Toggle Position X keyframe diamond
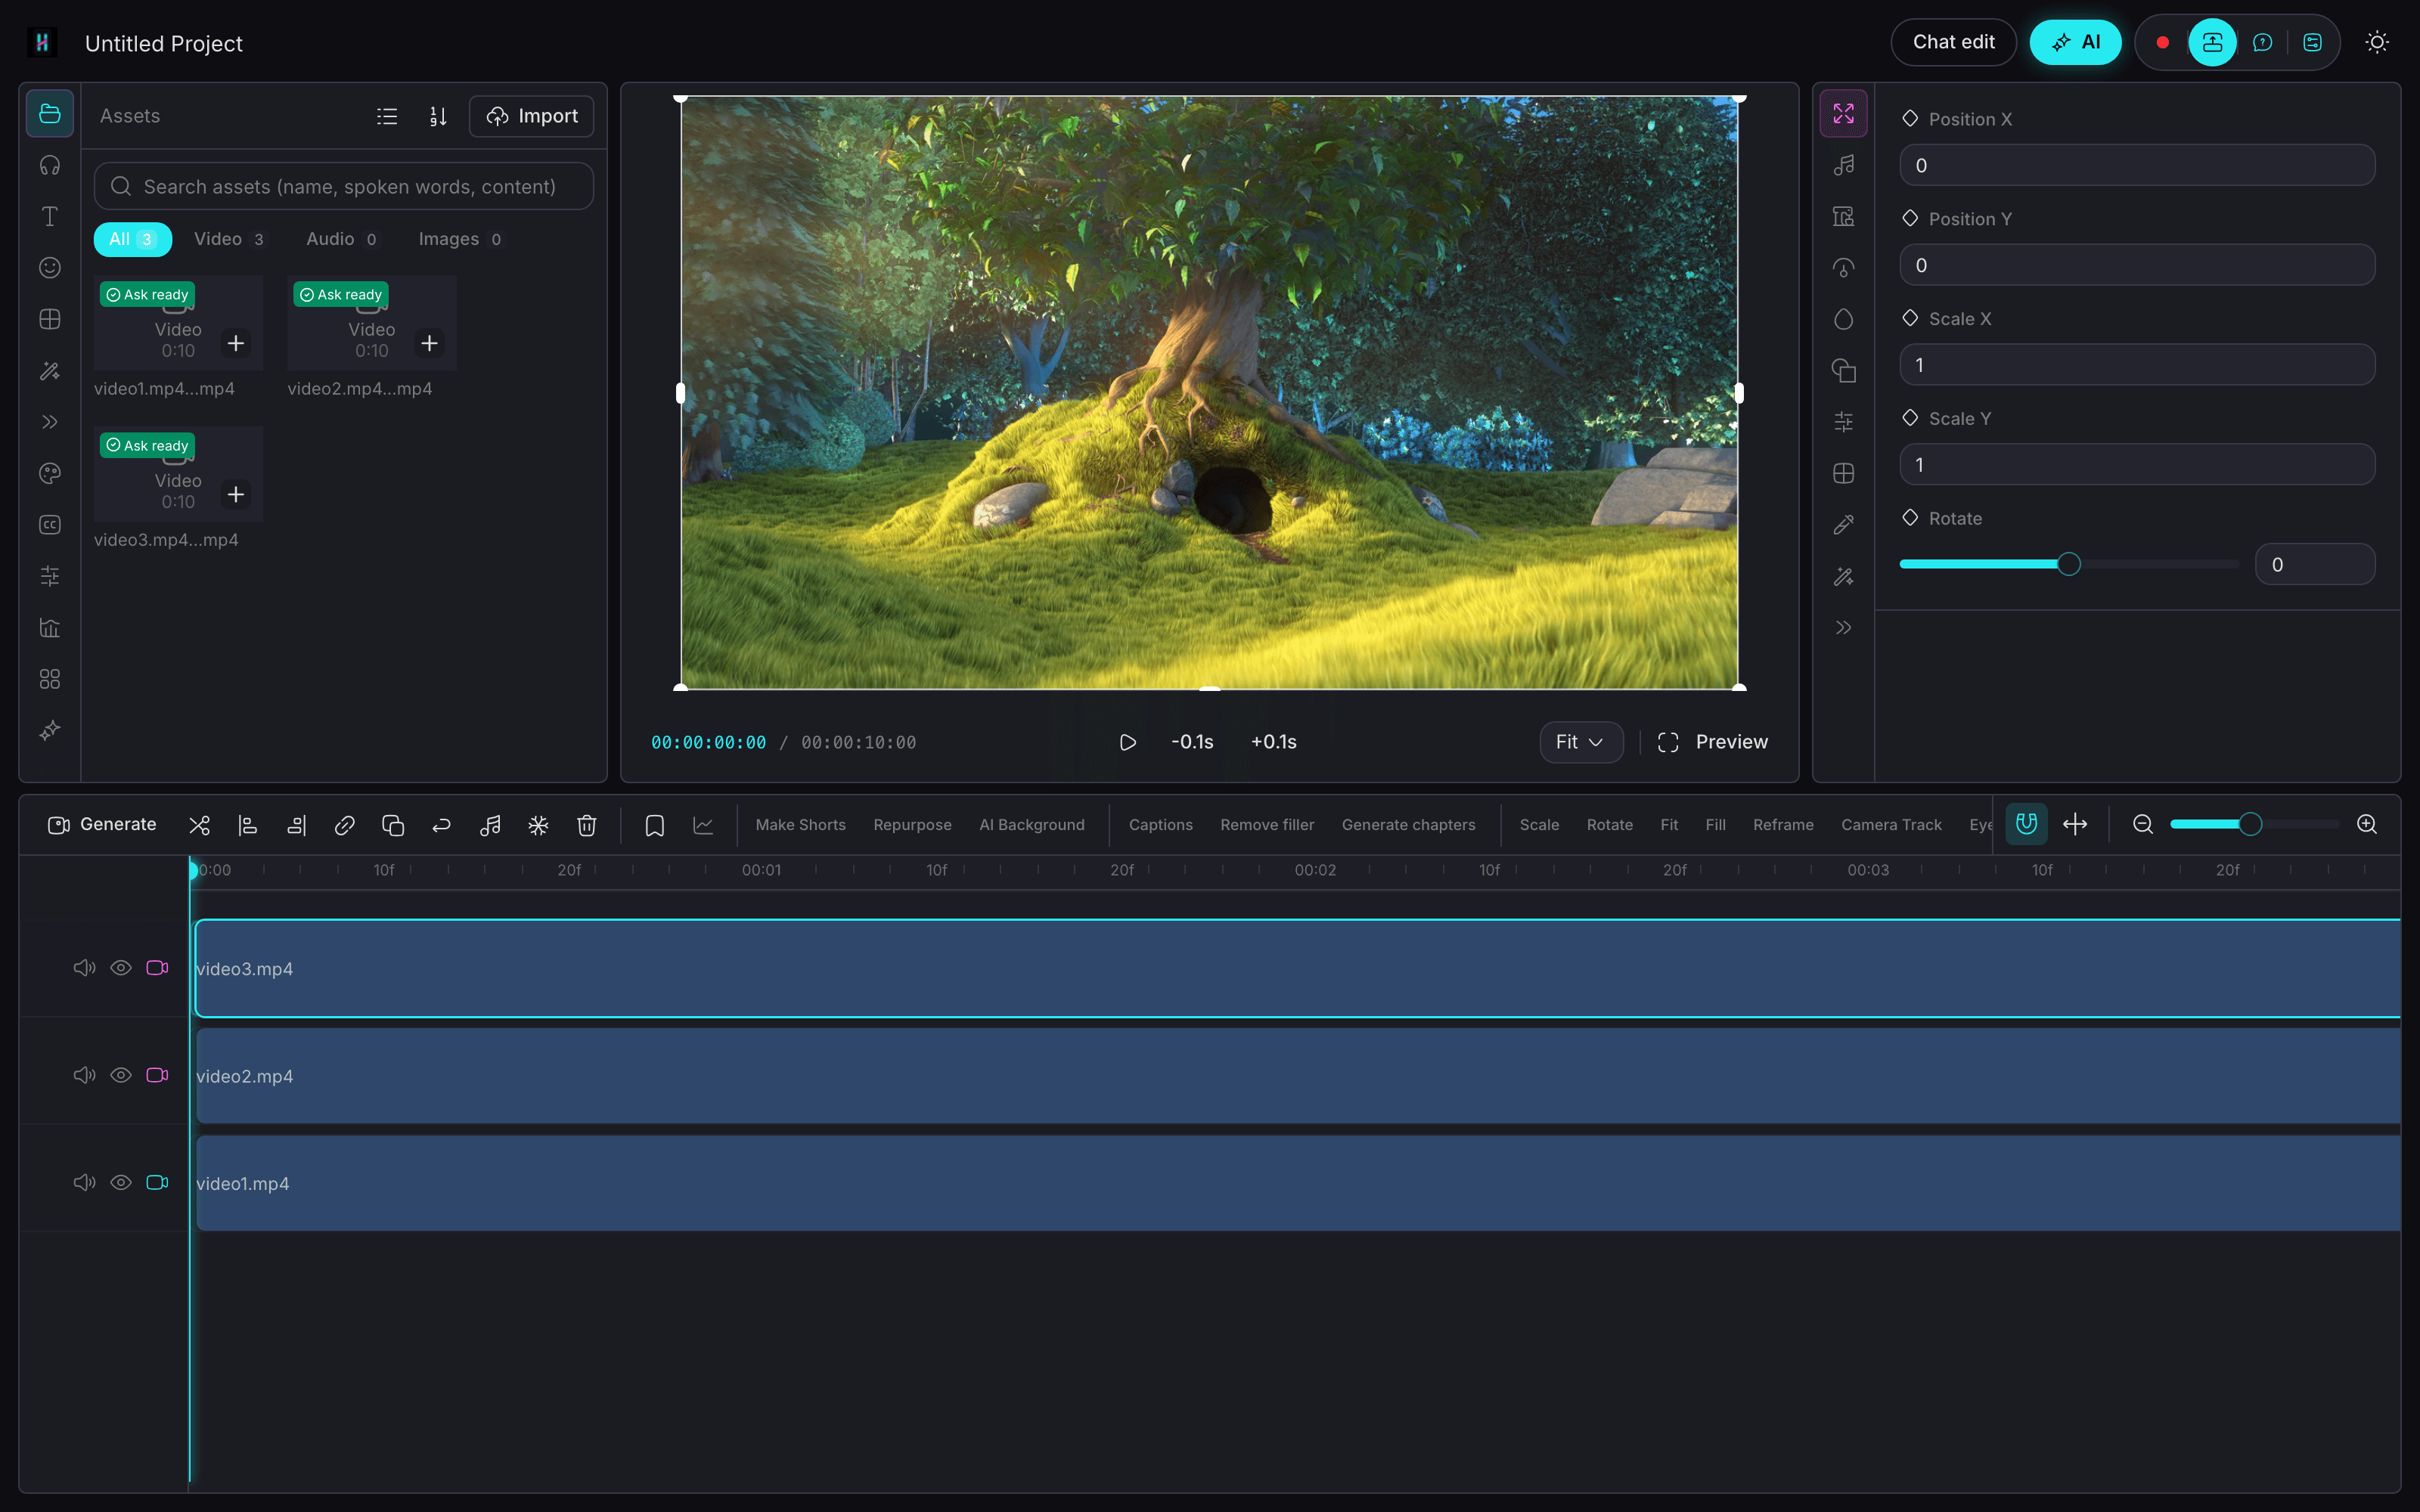Image resolution: width=2420 pixels, height=1512 pixels. point(1910,118)
